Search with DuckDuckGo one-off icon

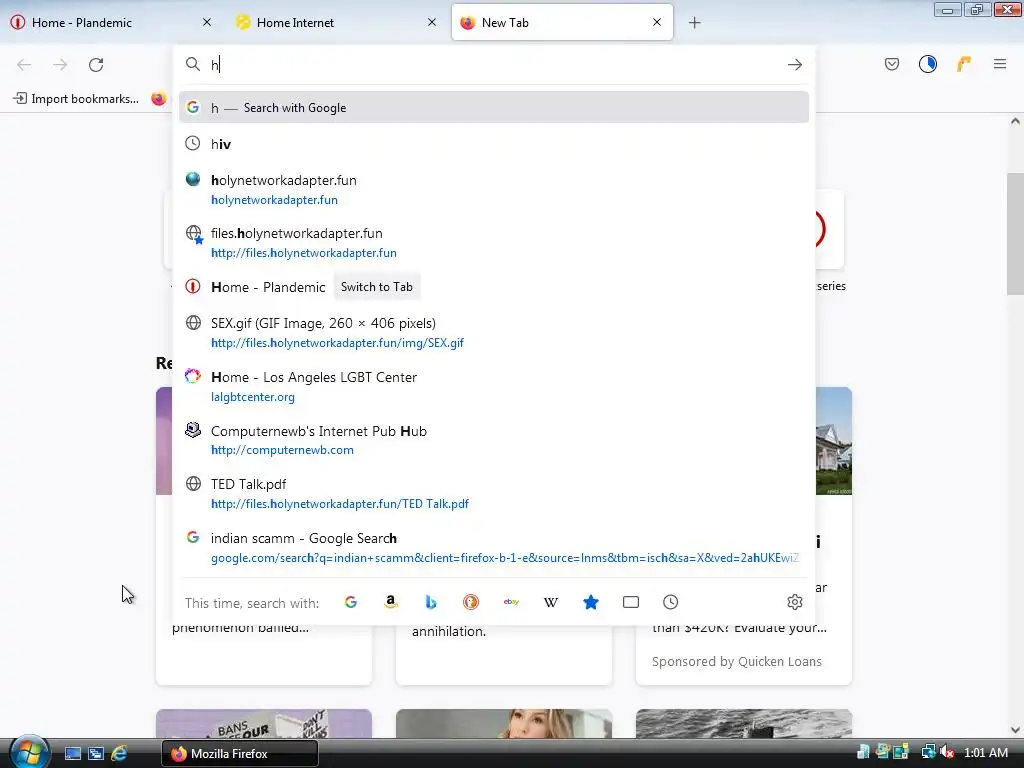(x=471, y=602)
